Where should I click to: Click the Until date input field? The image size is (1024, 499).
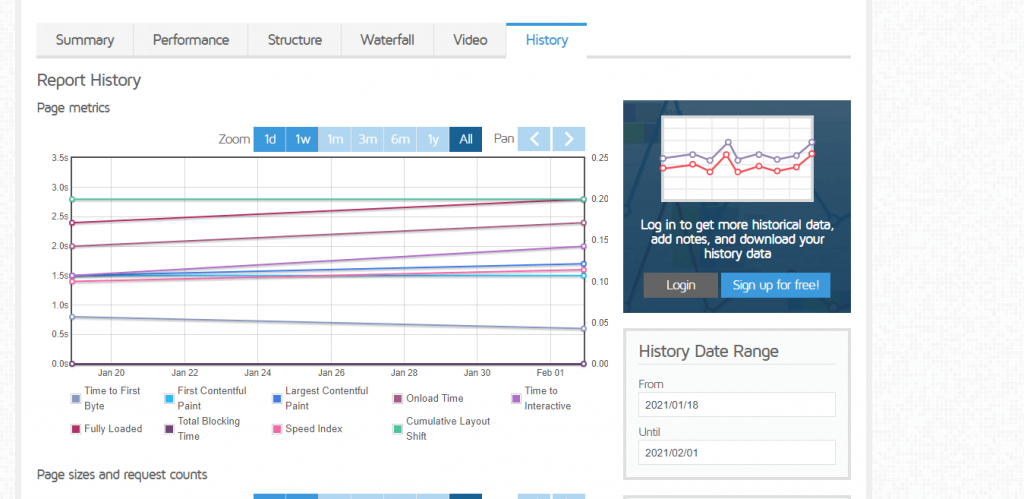[736, 453]
